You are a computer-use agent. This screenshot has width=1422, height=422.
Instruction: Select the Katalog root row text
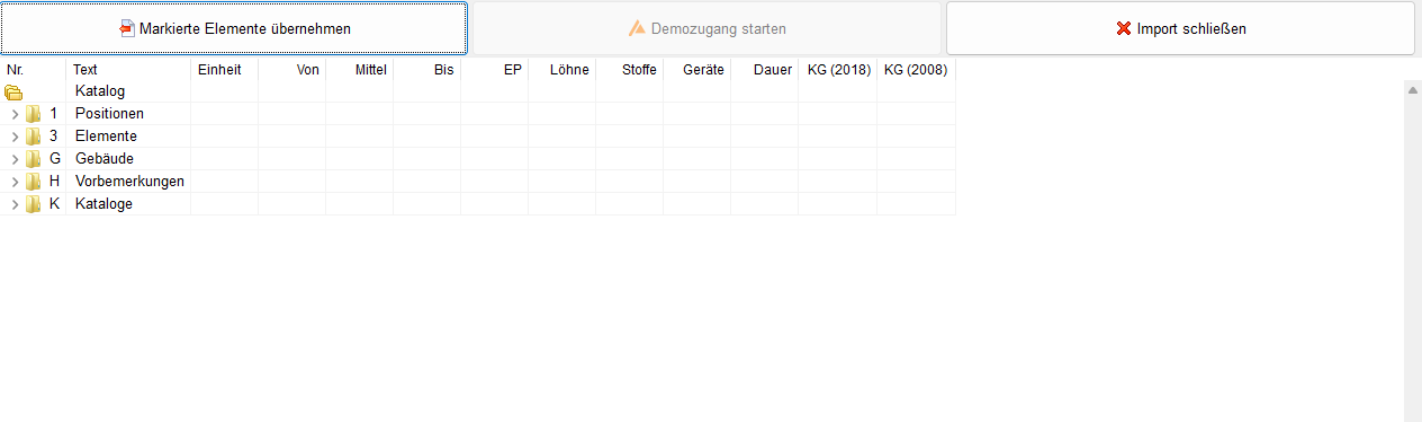(x=100, y=91)
